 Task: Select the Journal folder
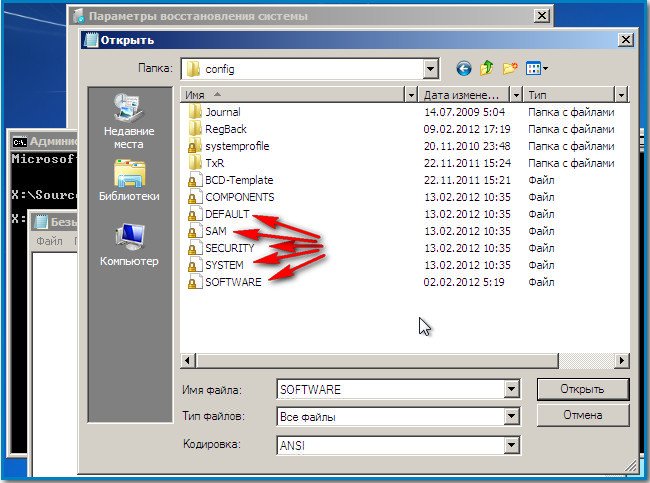(x=222, y=112)
